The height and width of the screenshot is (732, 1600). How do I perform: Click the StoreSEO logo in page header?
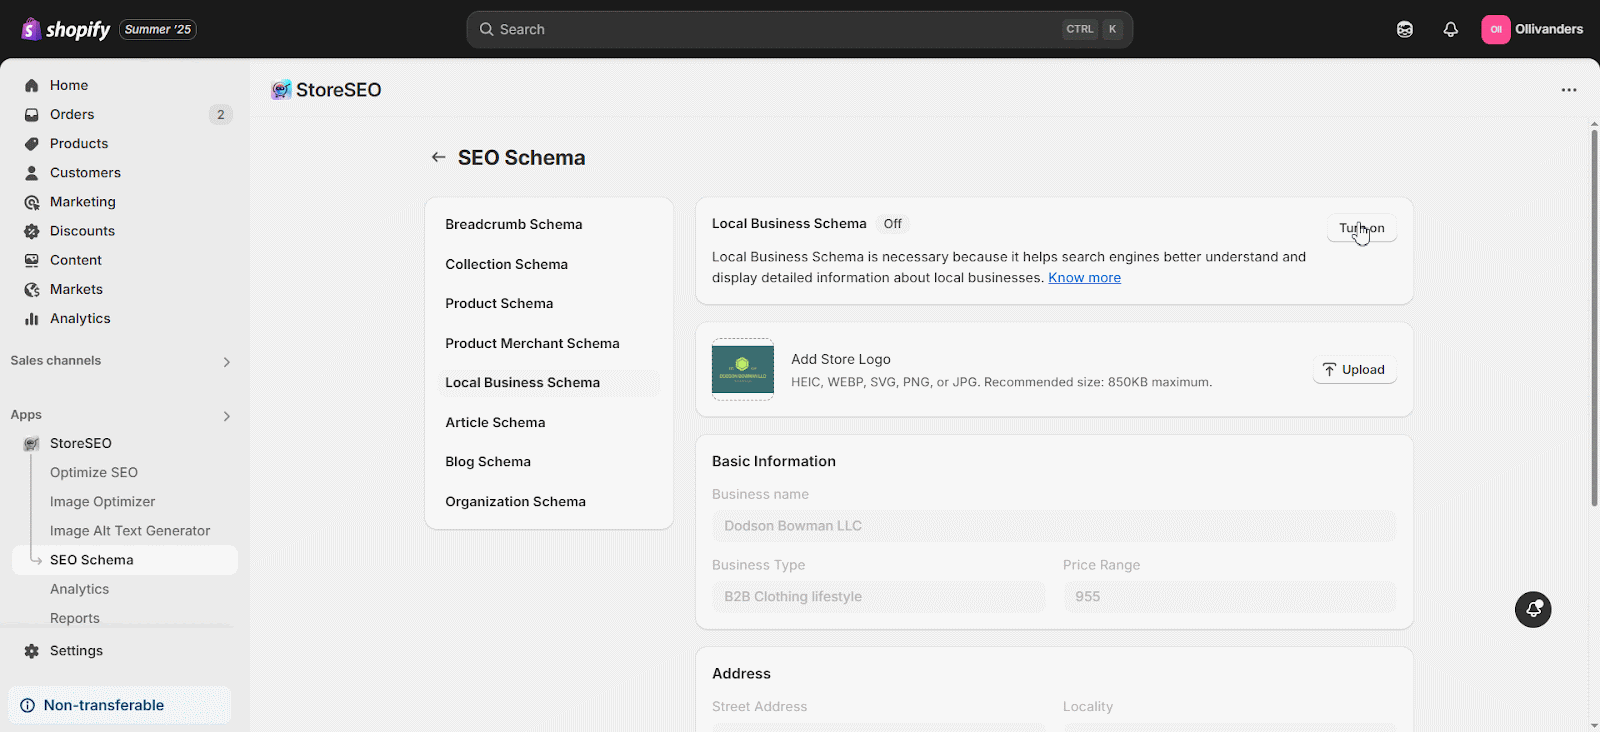pyautogui.click(x=281, y=90)
